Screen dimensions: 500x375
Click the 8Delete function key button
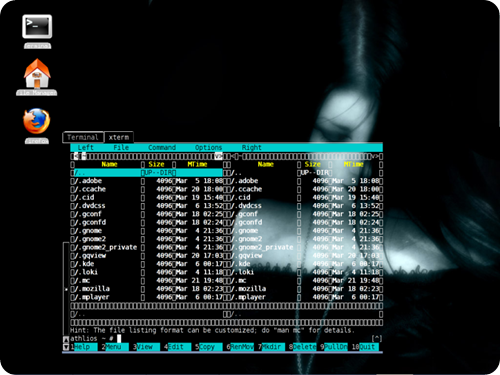[302, 347]
